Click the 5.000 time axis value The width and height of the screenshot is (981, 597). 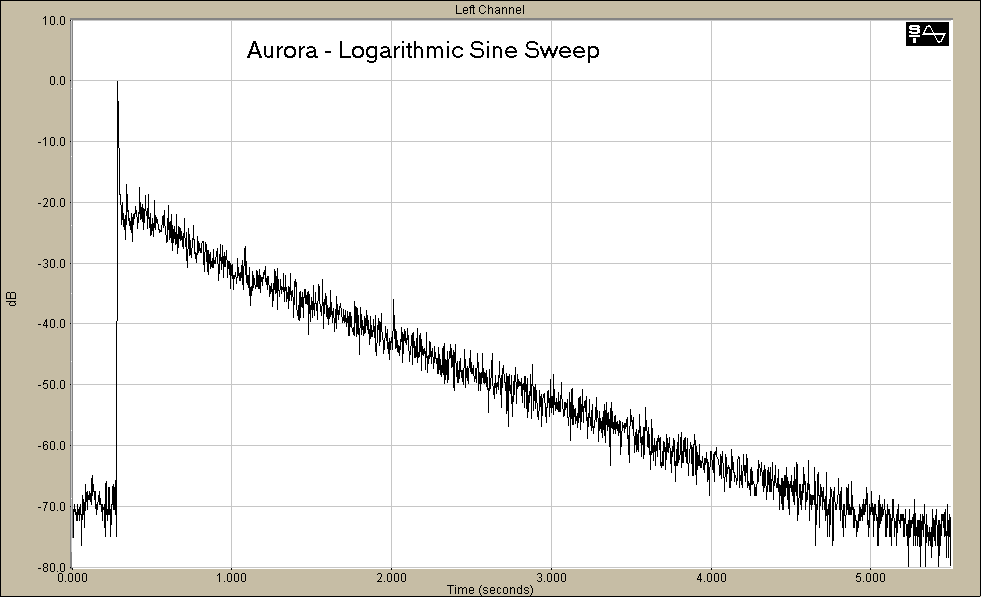click(x=871, y=578)
